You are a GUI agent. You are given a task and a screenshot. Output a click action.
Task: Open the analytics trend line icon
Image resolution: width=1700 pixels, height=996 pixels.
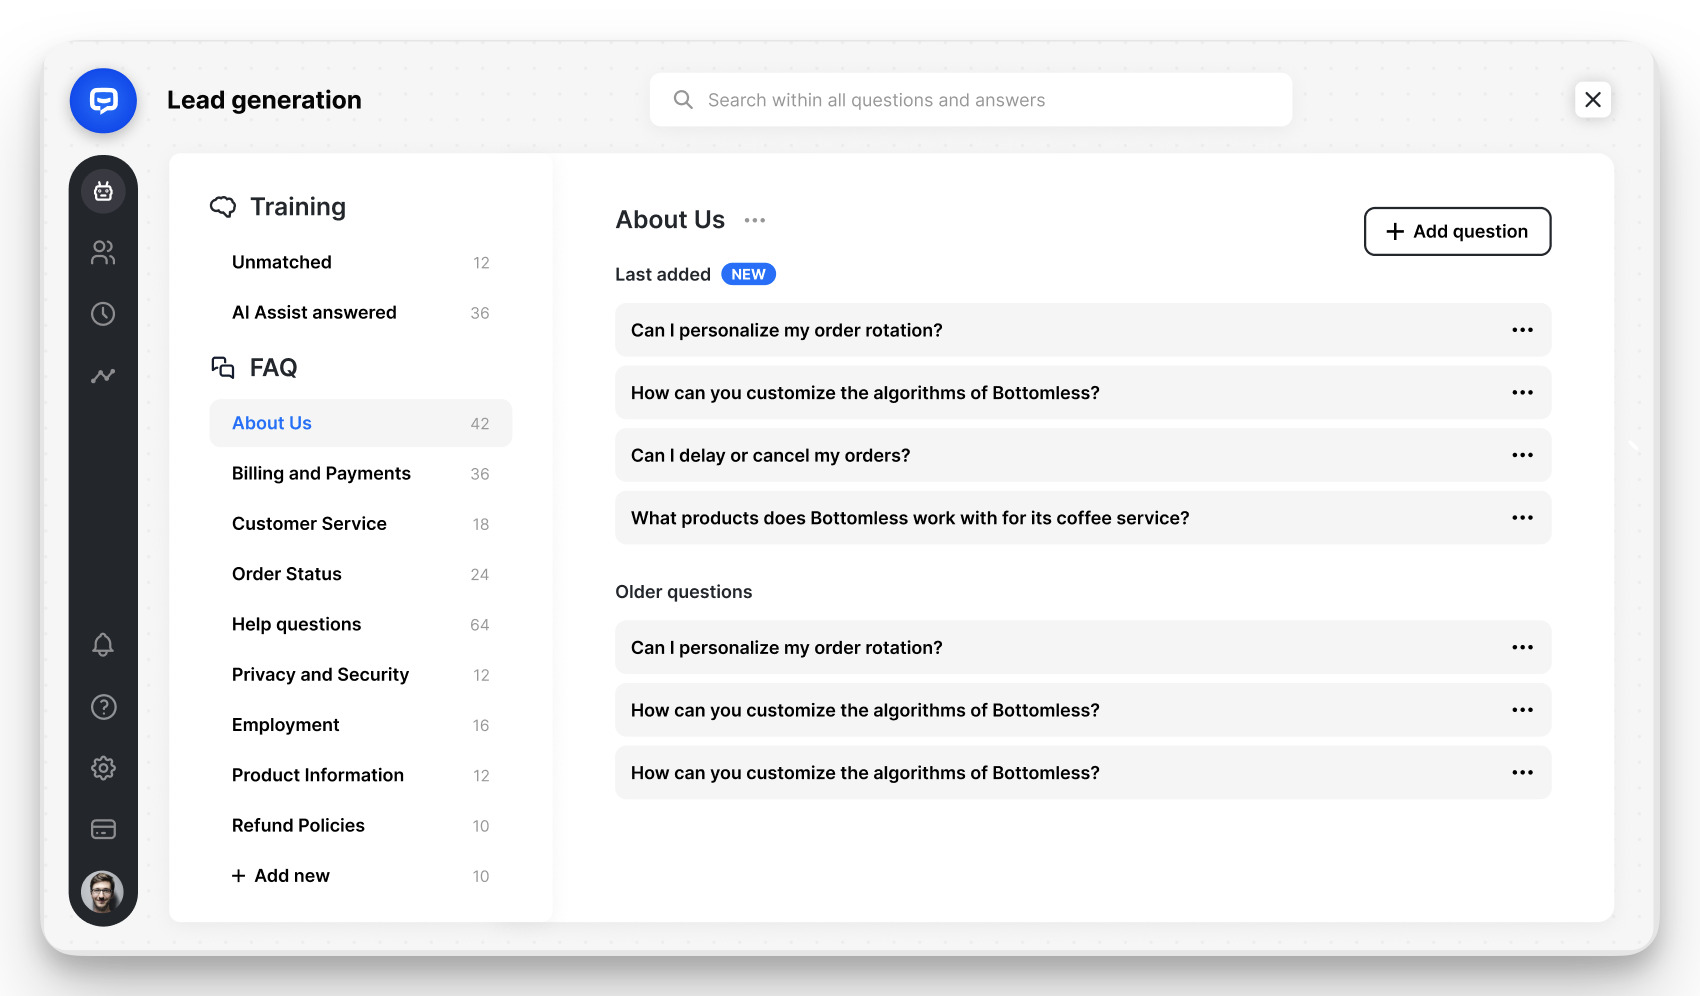[103, 376]
